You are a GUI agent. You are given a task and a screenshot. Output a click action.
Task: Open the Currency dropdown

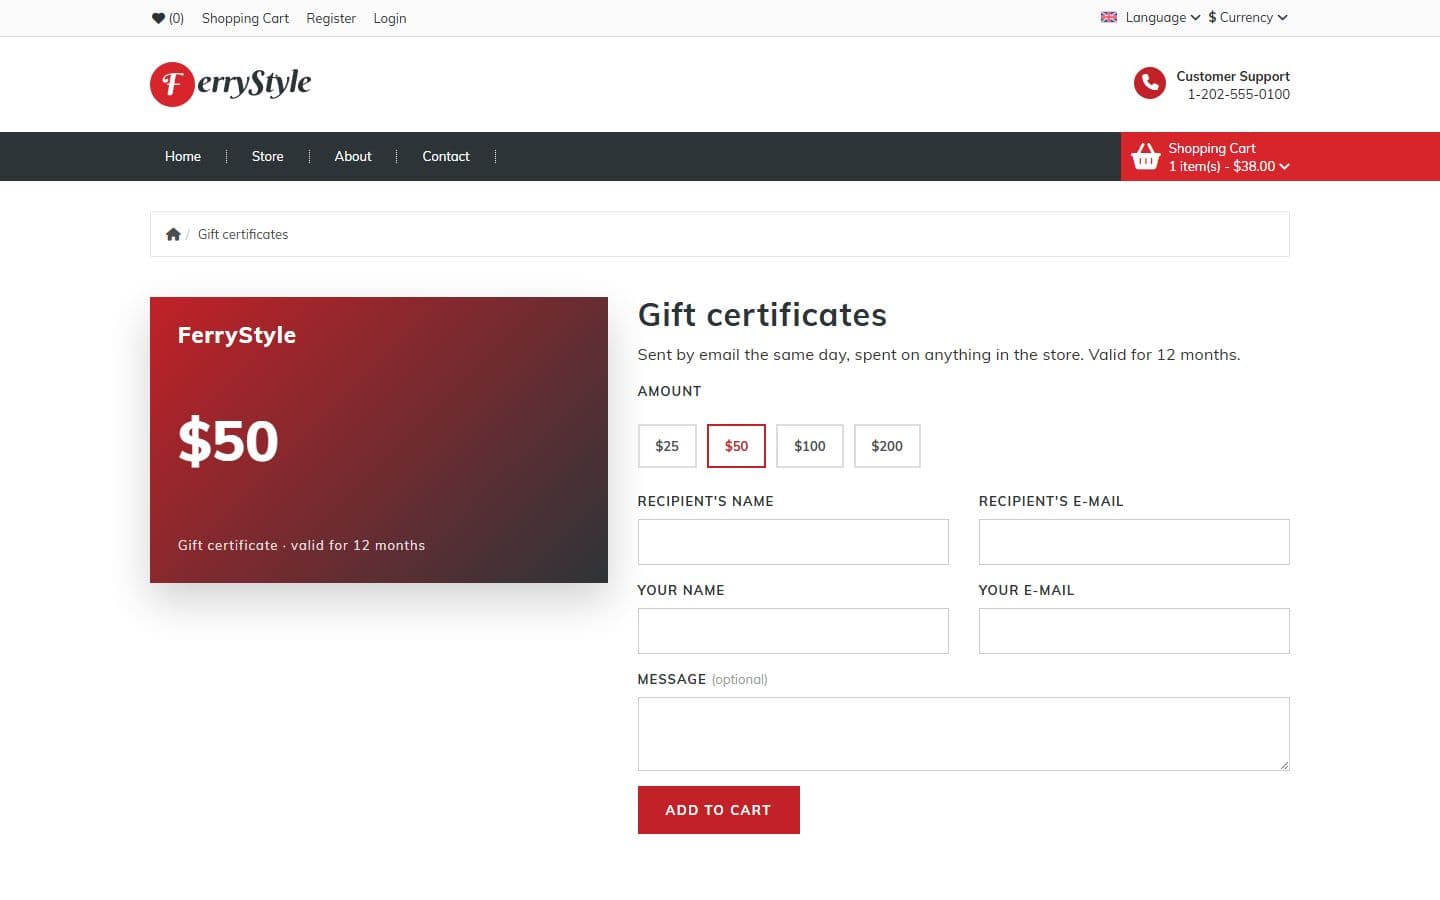click(x=1248, y=17)
